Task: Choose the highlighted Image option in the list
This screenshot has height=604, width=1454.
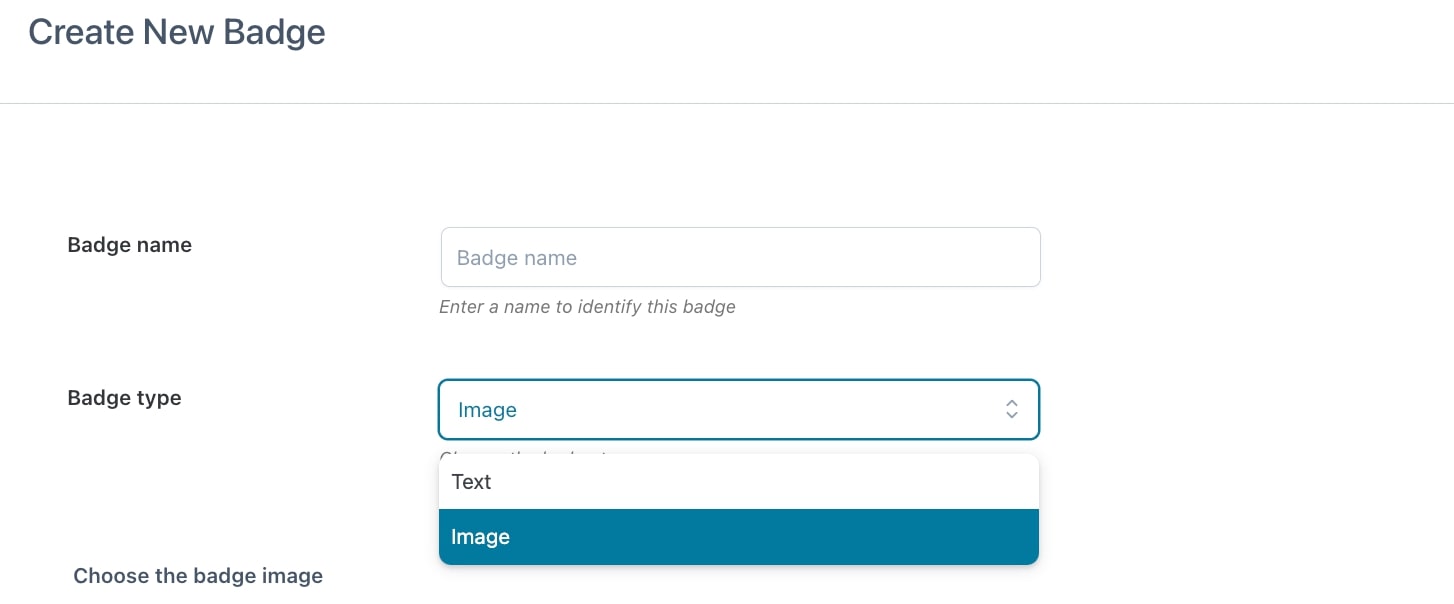Action: tap(739, 537)
